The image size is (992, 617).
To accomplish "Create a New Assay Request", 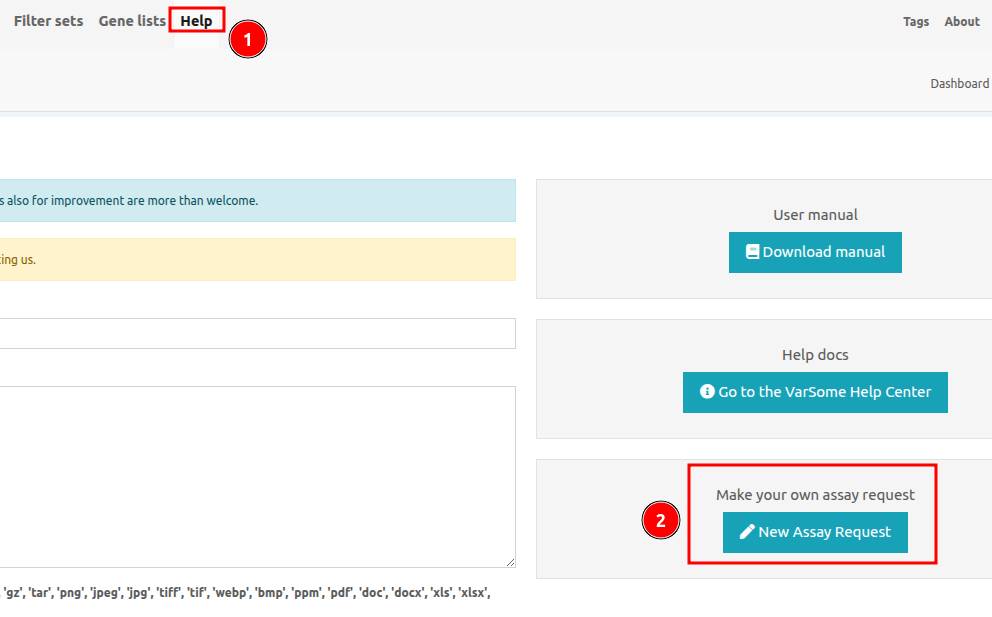I will click(x=815, y=532).
